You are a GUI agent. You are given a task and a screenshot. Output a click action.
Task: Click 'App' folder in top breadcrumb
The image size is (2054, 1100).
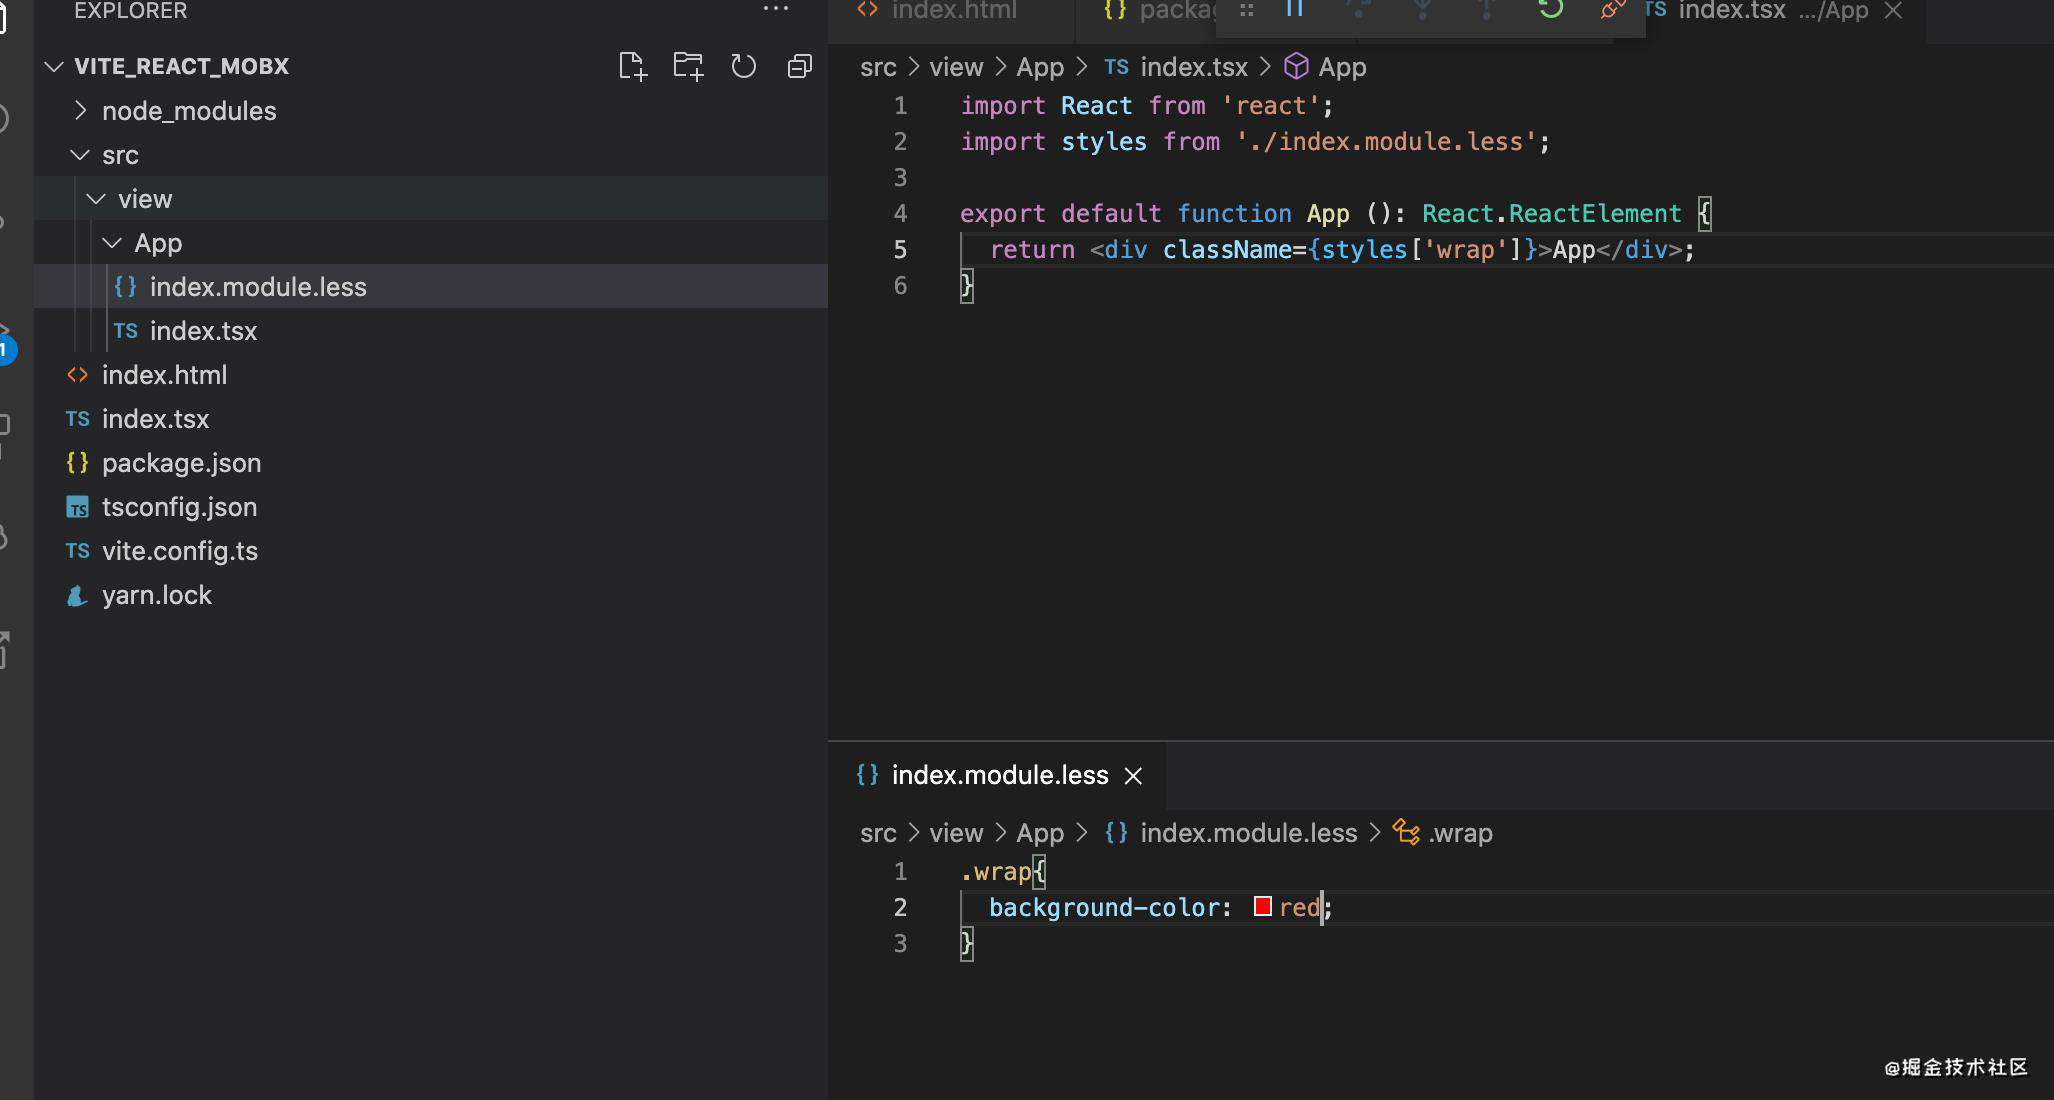pyautogui.click(x=1040, y=67)
